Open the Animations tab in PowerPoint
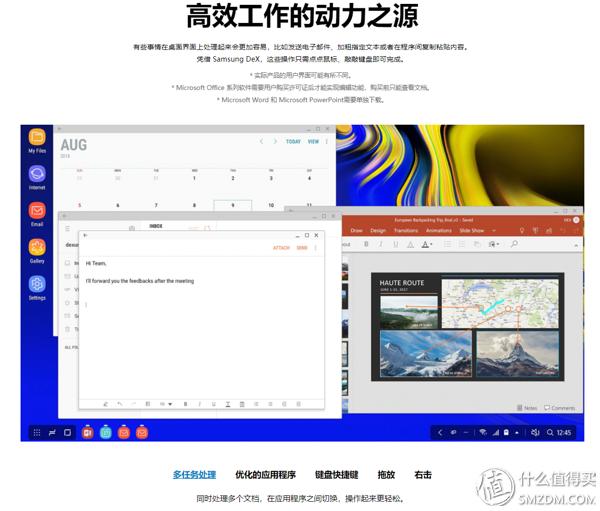The image size is (600, 511). [x=439, y=230]
